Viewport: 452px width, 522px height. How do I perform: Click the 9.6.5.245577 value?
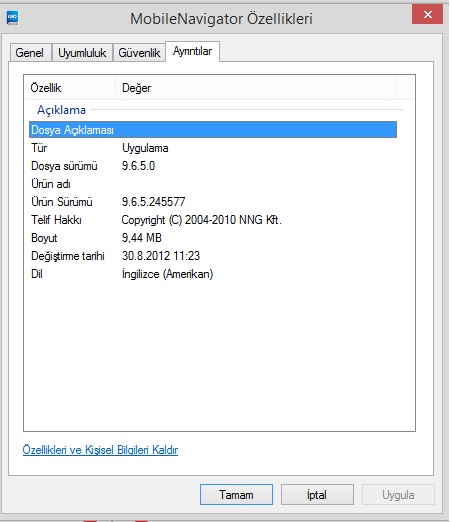pos(153,202)
